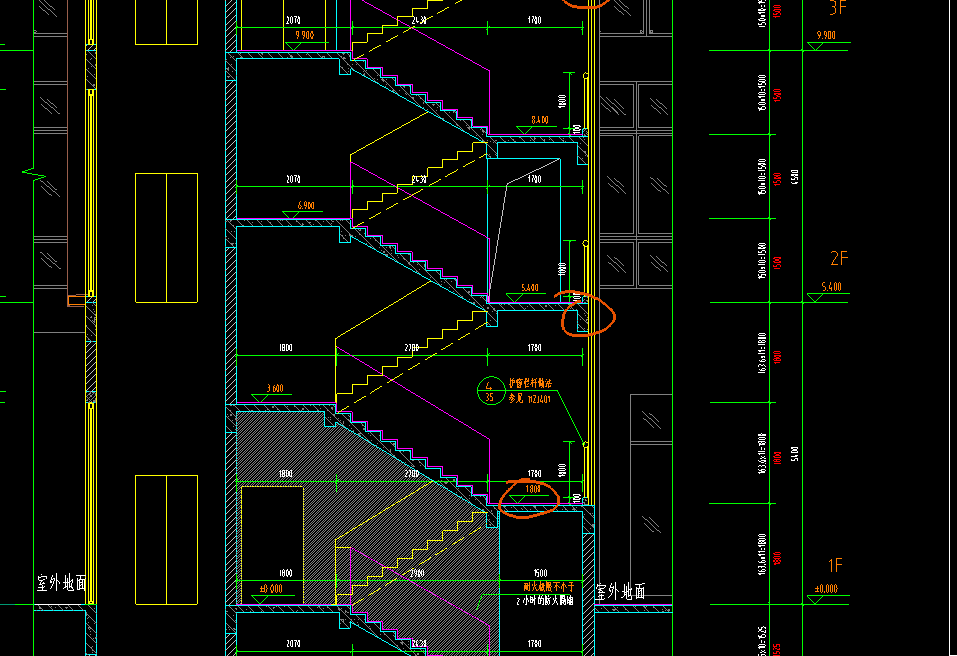Pick the 2070 dimension above 6.900 mark

click(293, 179)
